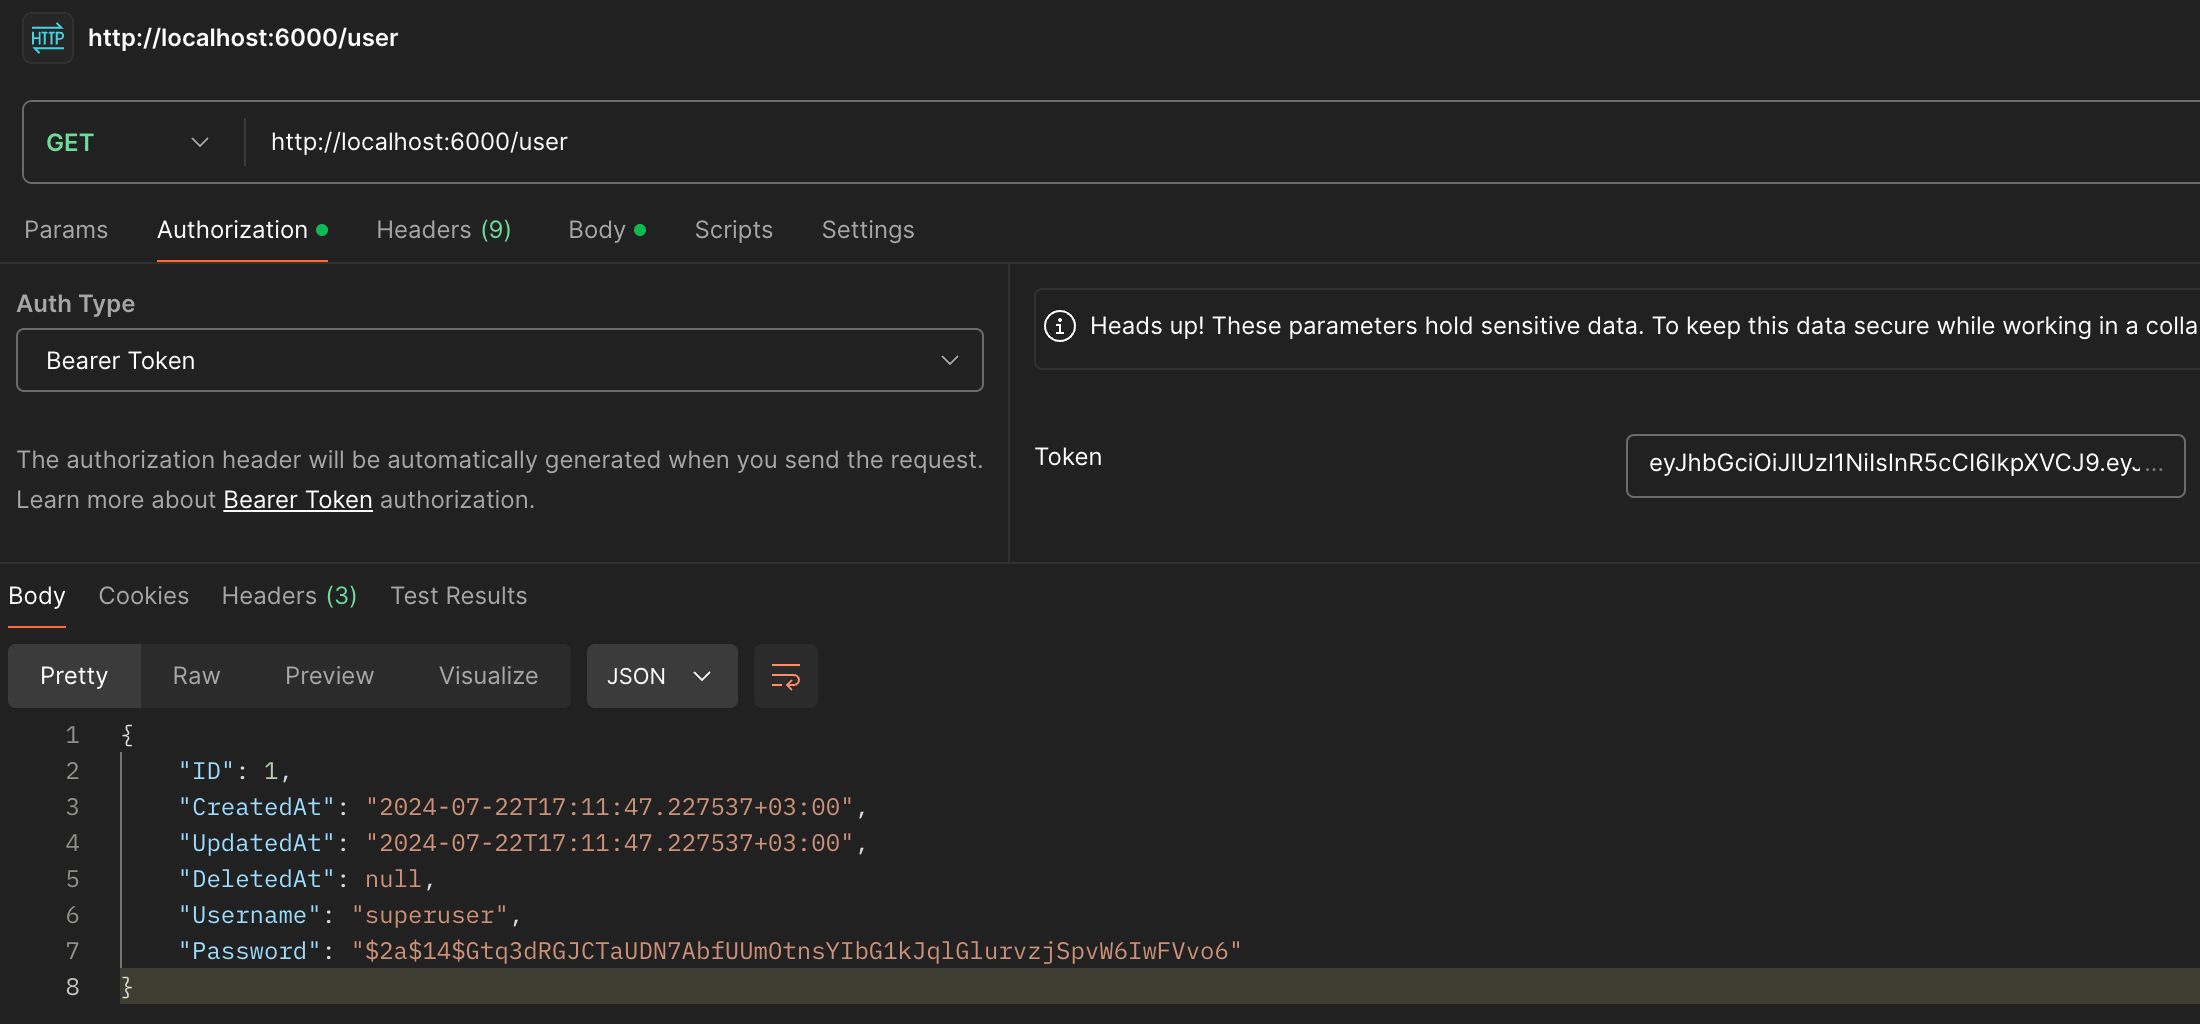Click the HTTP request icon

[48, 38]
